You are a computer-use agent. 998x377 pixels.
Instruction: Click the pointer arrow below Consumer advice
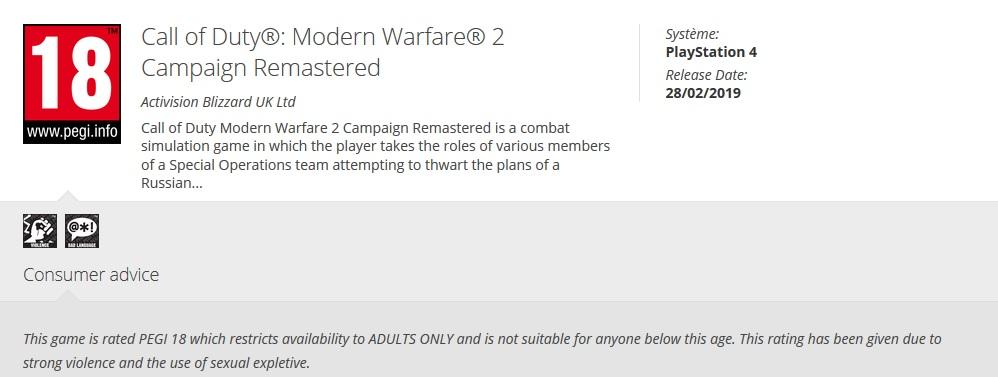click(67, 295)
